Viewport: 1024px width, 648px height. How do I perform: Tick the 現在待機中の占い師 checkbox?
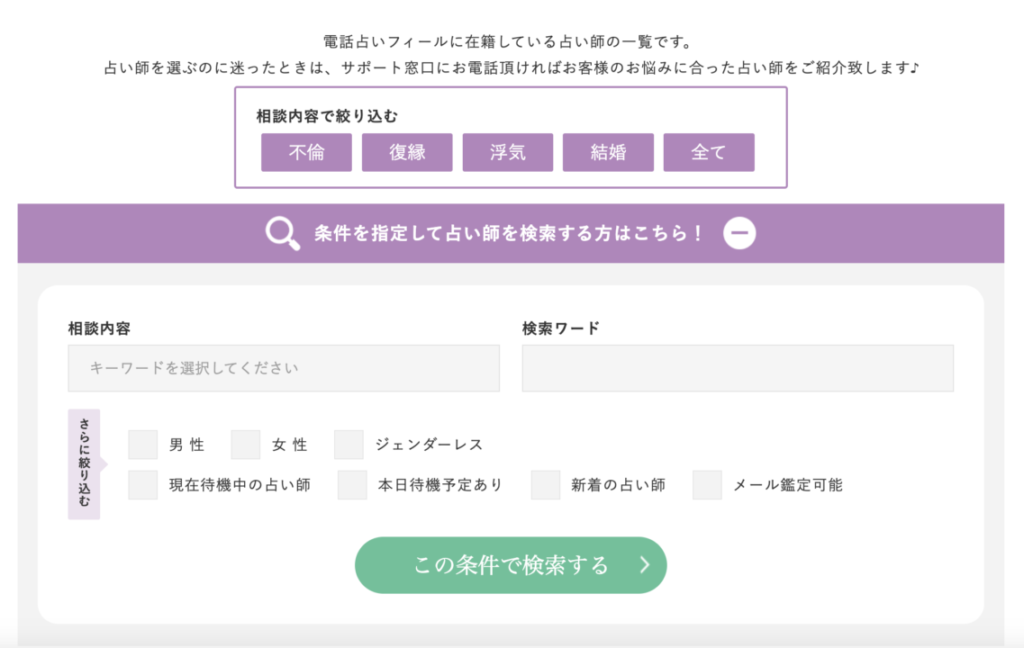pyautogui.click(x=143, y=485)
